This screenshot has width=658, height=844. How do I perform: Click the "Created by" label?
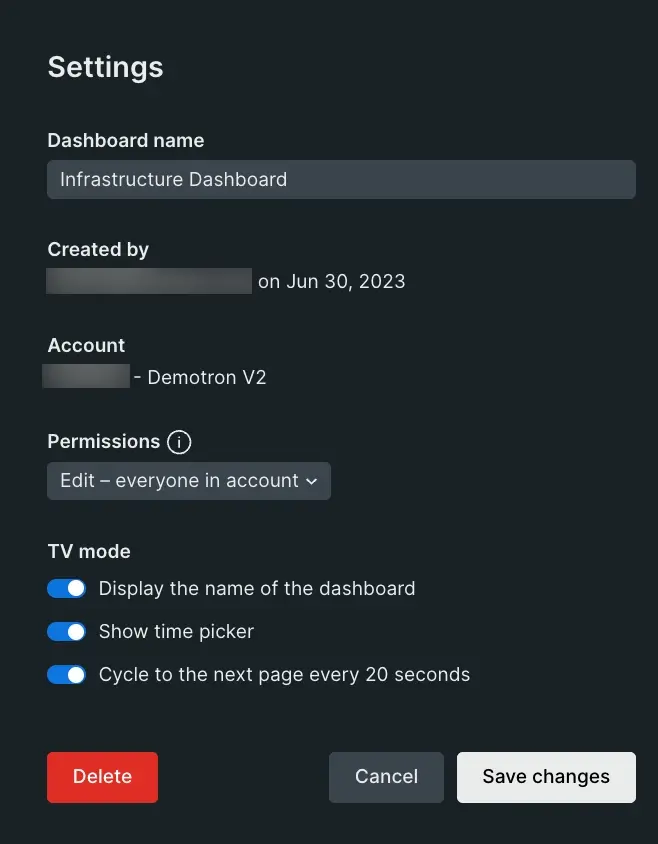98,250
